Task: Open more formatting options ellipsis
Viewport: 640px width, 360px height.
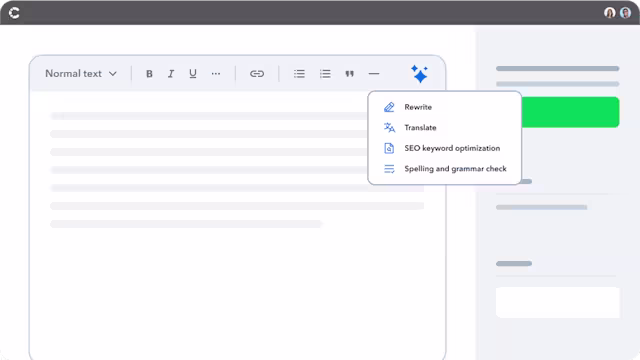Action: click(x=216, y=74)
